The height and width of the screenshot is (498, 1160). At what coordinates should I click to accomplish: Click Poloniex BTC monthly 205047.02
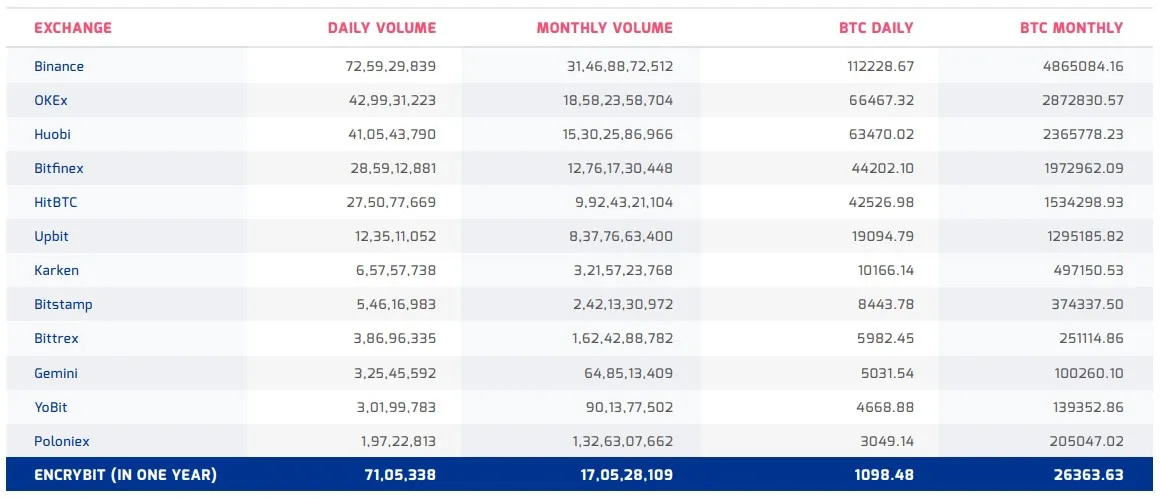(1088, 441)
